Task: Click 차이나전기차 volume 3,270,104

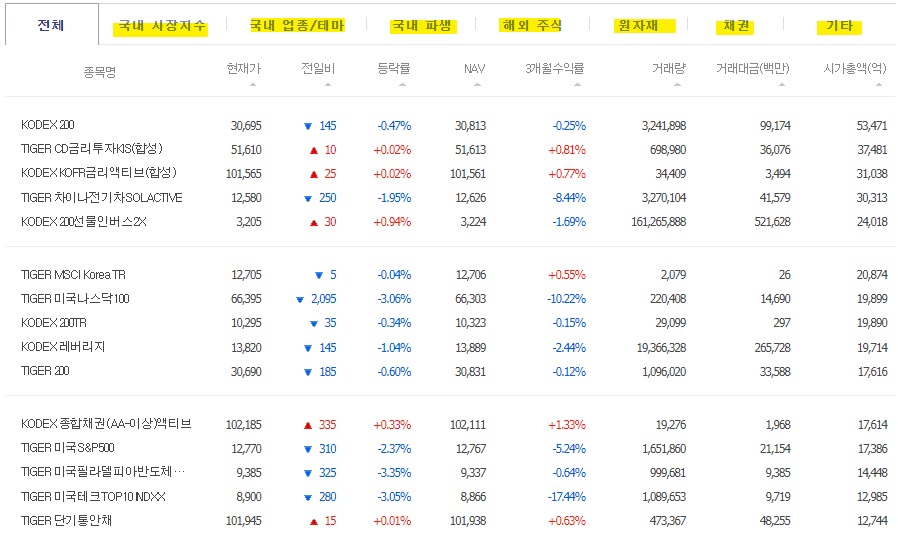Action: [664, 198]
